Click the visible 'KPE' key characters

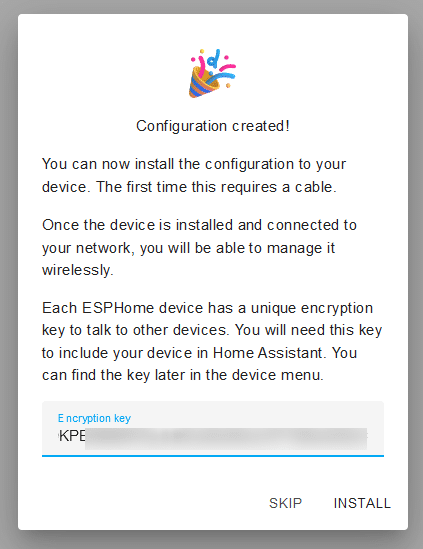pyautogui.click(x=72, y=436)
